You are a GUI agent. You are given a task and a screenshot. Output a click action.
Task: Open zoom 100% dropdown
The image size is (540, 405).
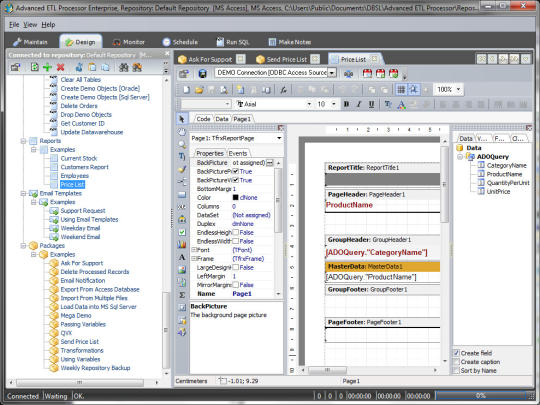(x=458, y=90)
